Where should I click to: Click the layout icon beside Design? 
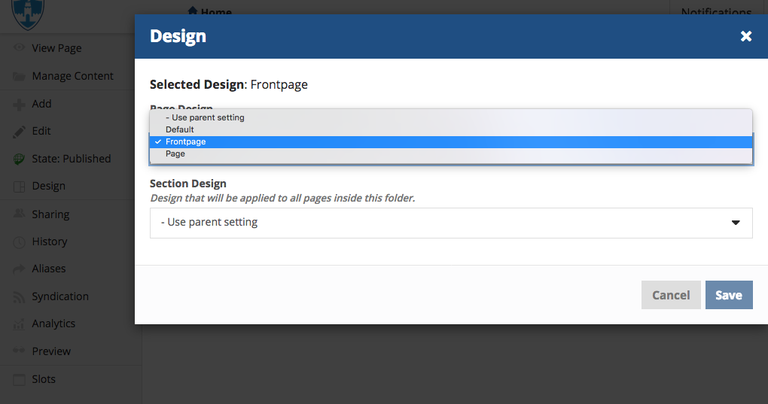(19, 187)
